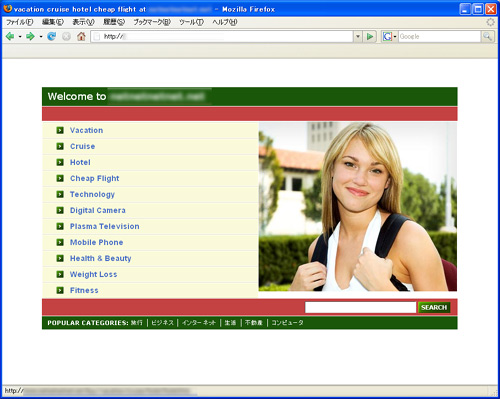
Task: Open the ブックマーク(B) menu
Action: pyautogui.click(x=152, y=22)
